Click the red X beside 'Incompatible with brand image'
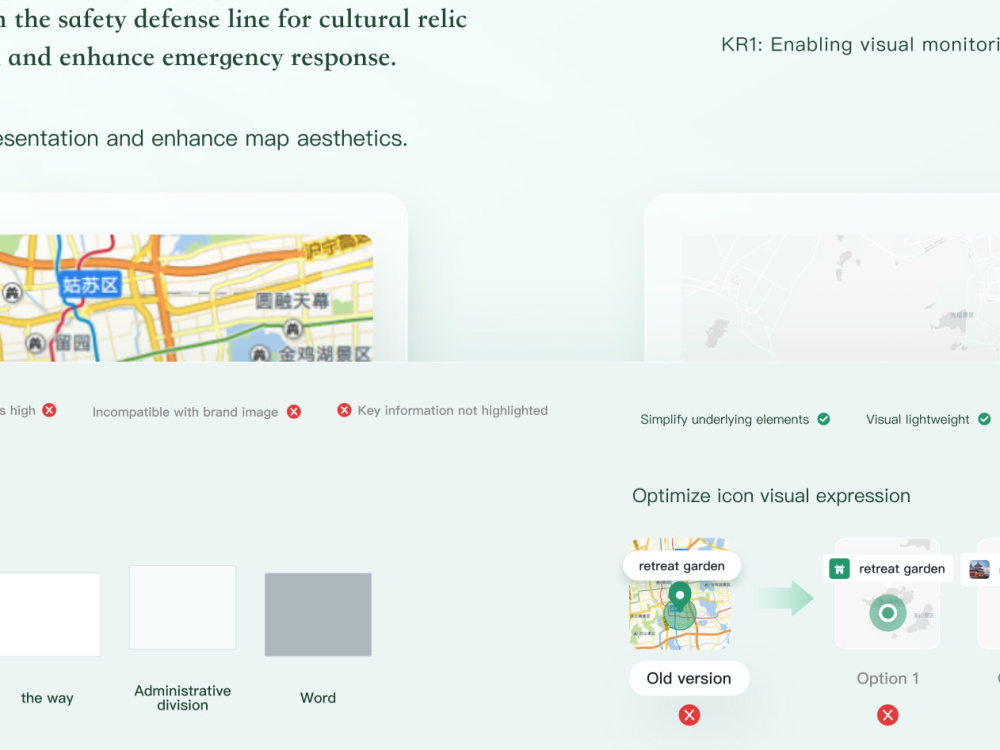This screenshot has width=1000, height=750. pos(294,411)
